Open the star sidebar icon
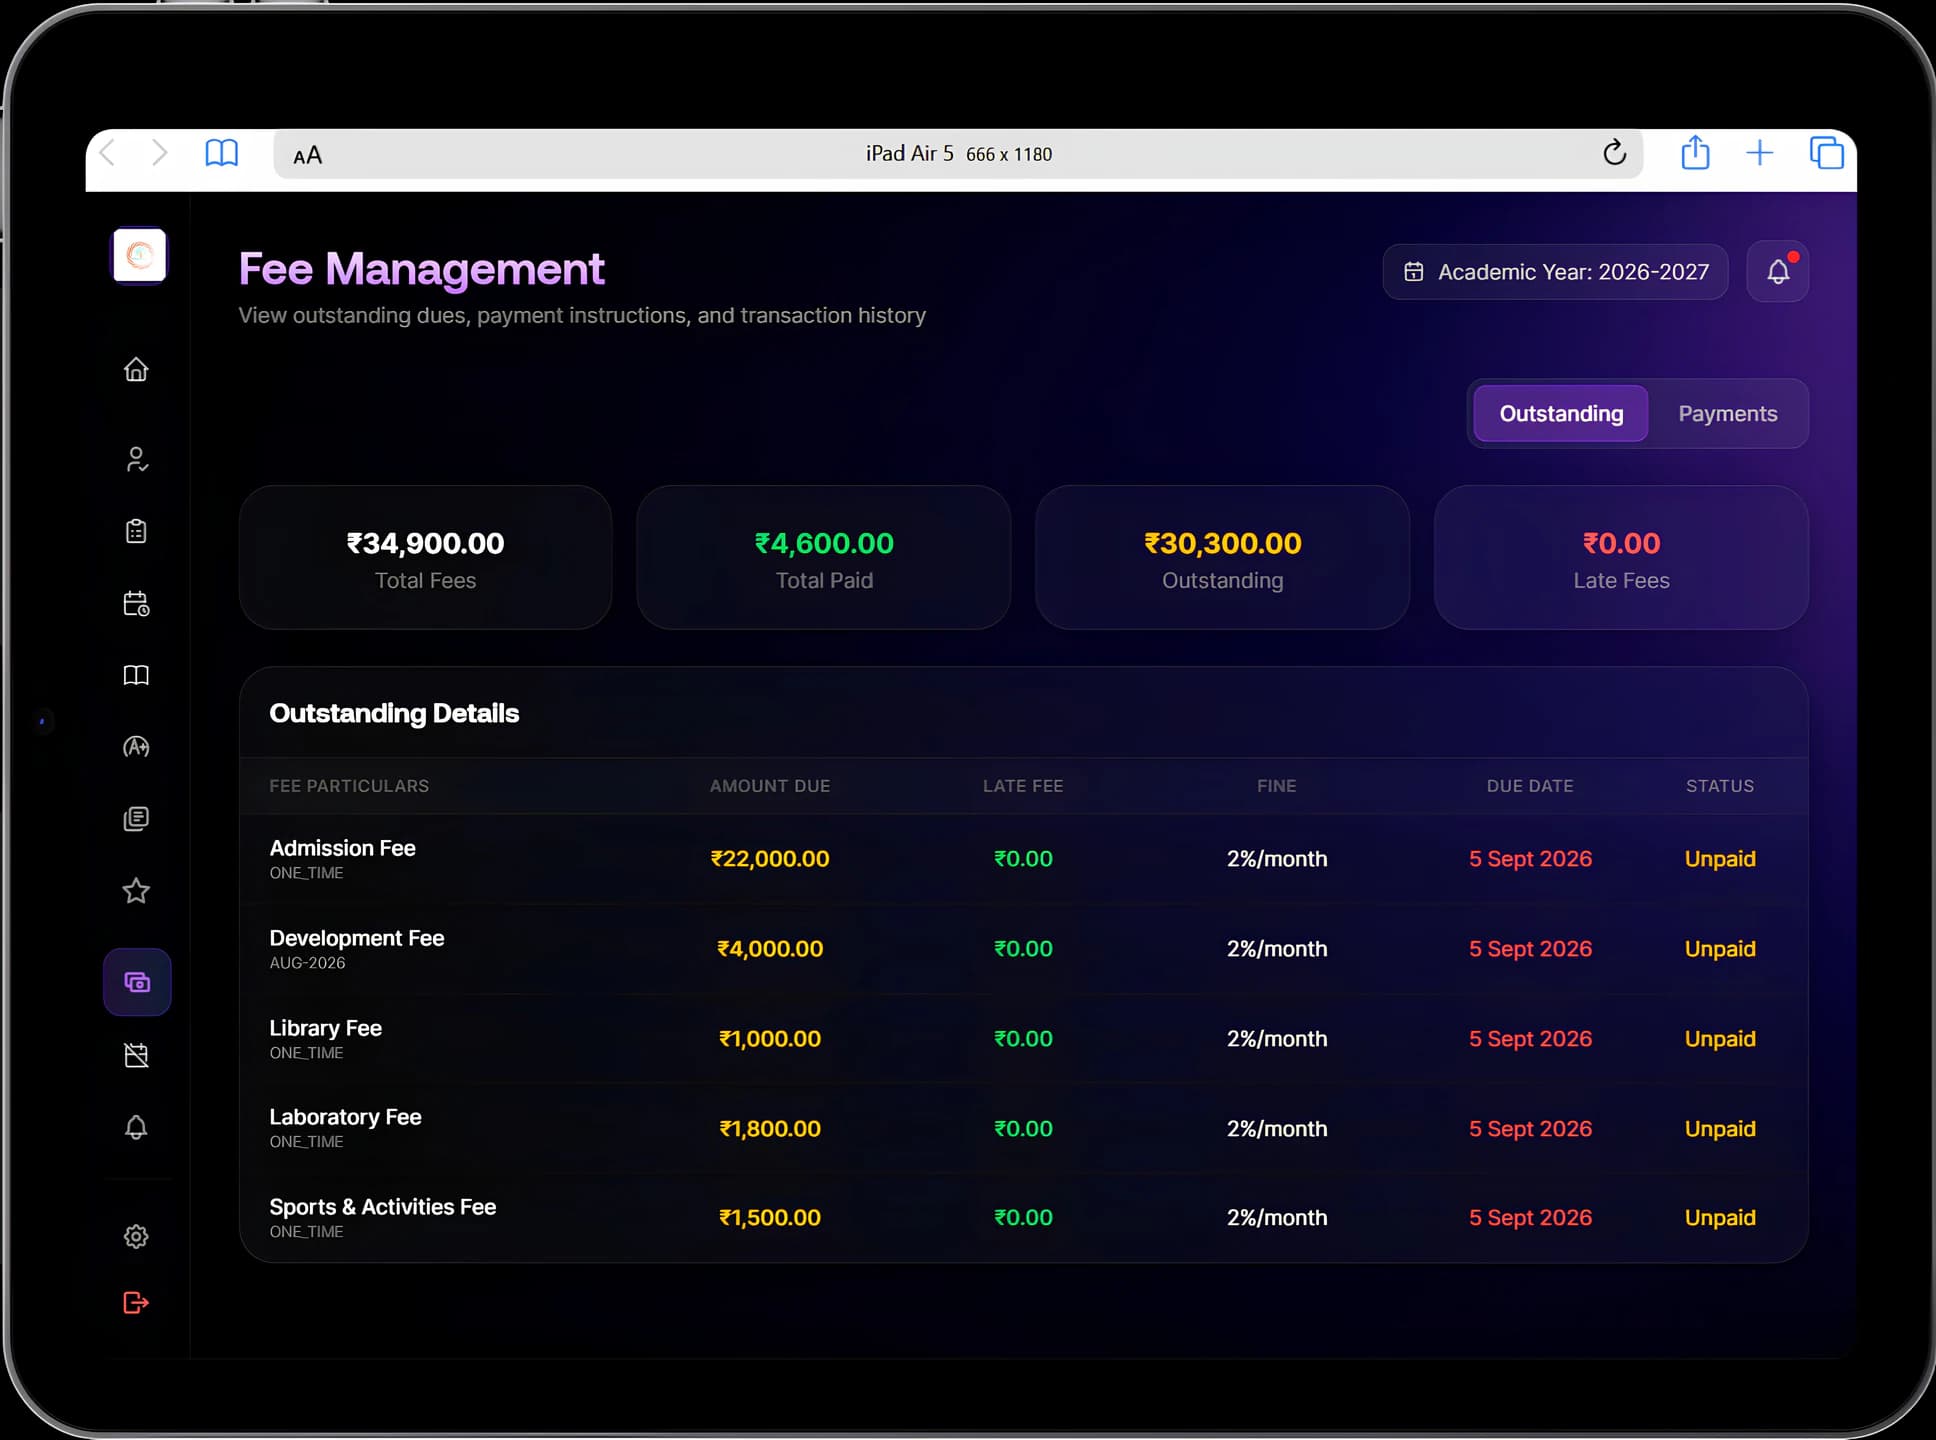 pyautogui.click(x=136, y=891)
